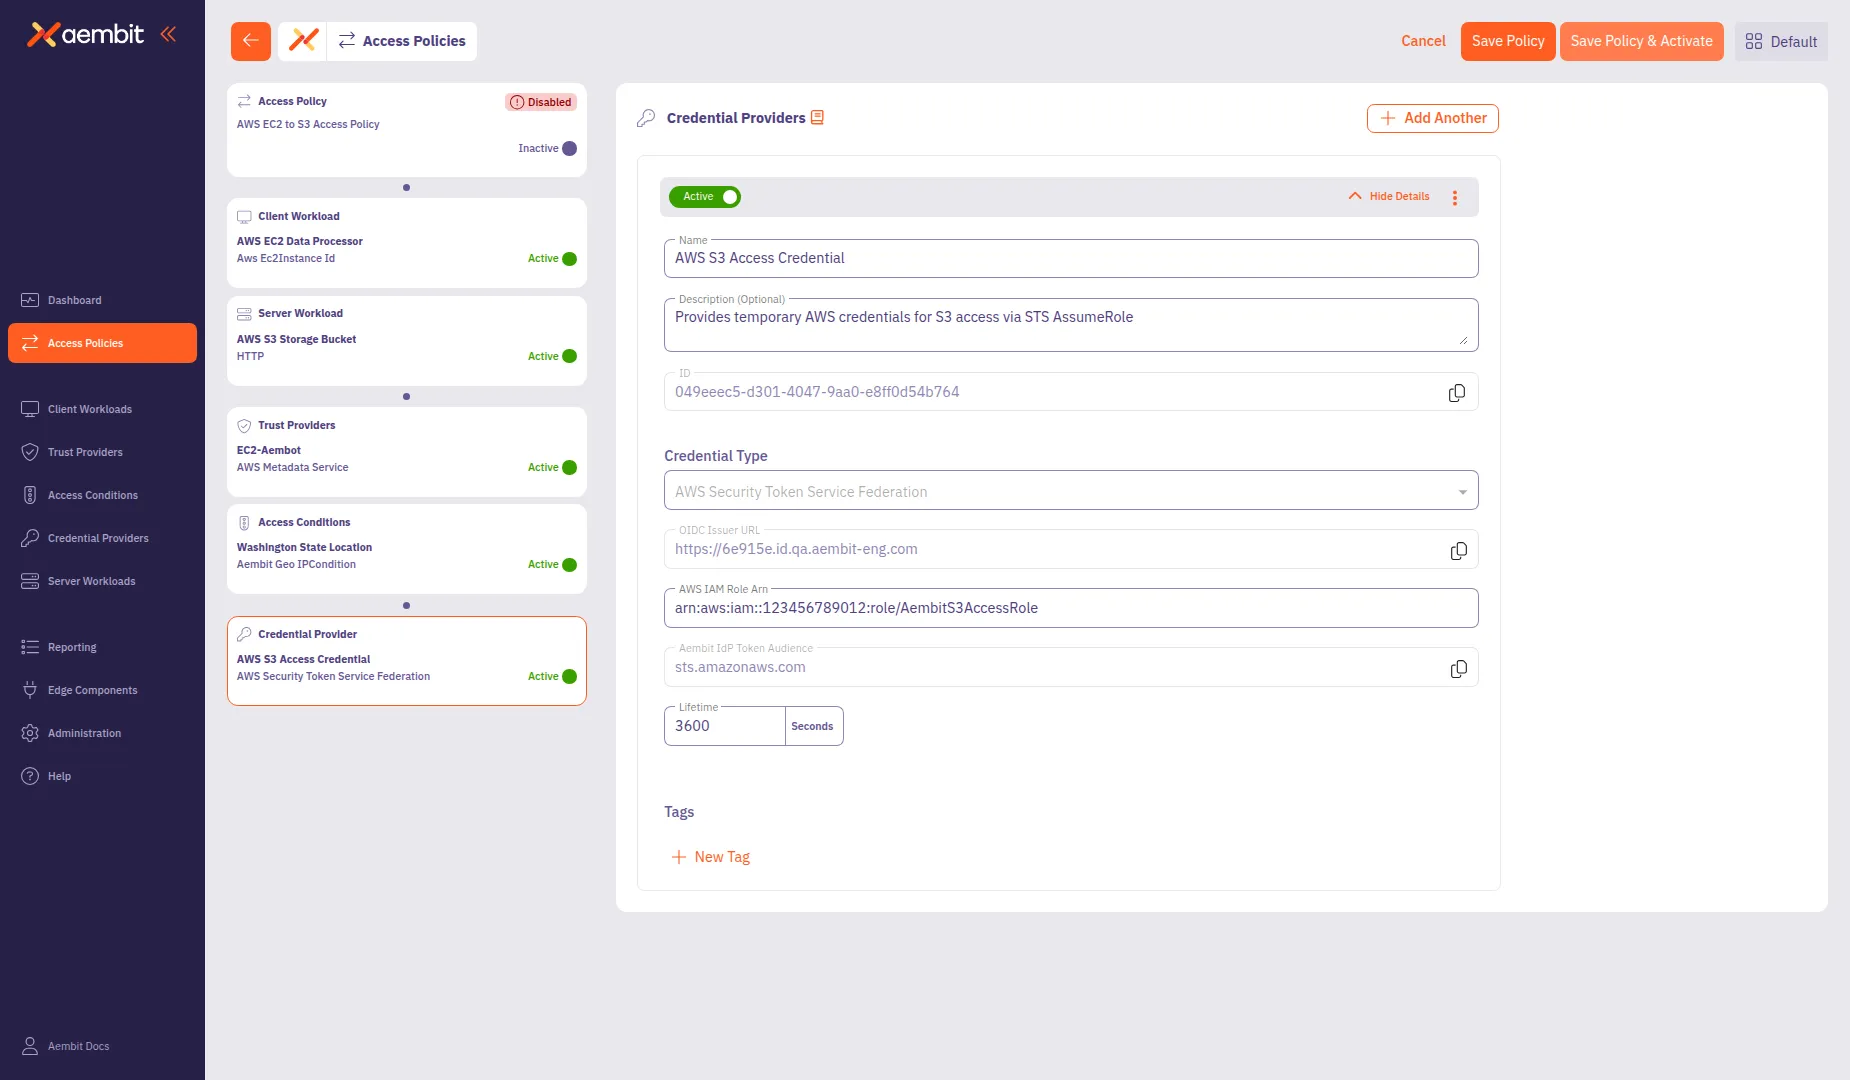Add a new tag with New Tag link

tap(711, 856)
